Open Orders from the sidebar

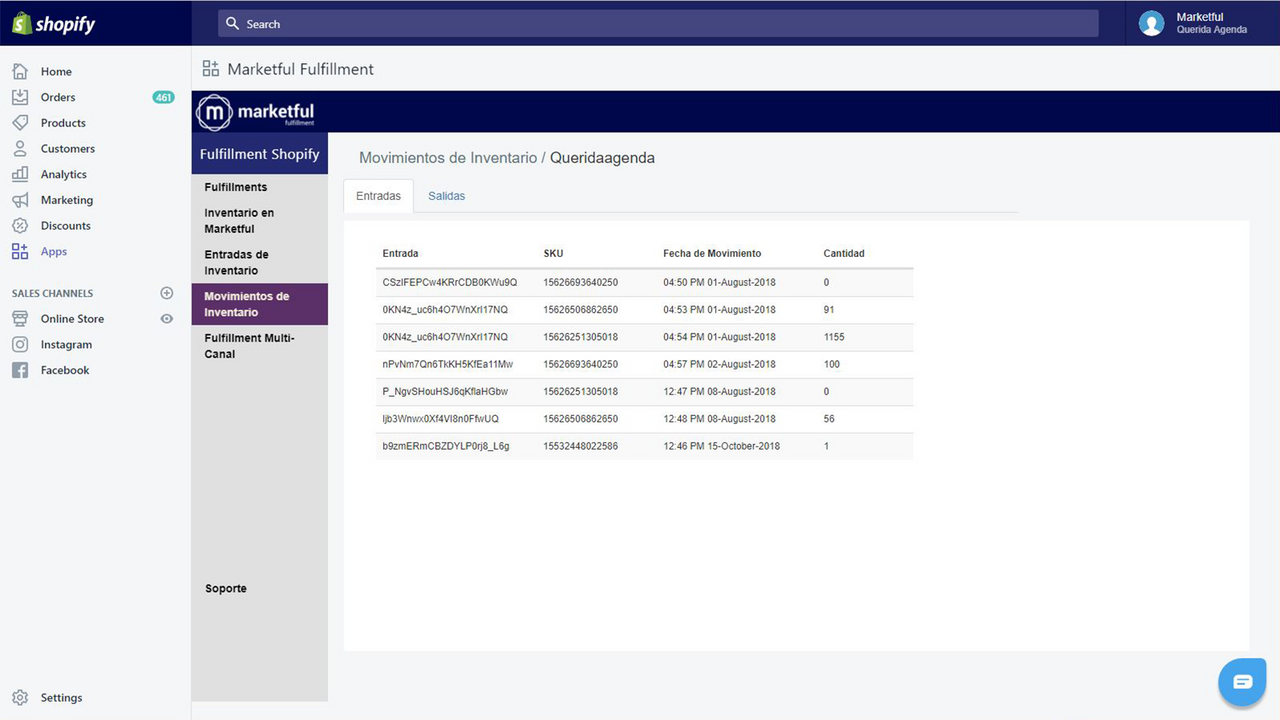point(57,97)
